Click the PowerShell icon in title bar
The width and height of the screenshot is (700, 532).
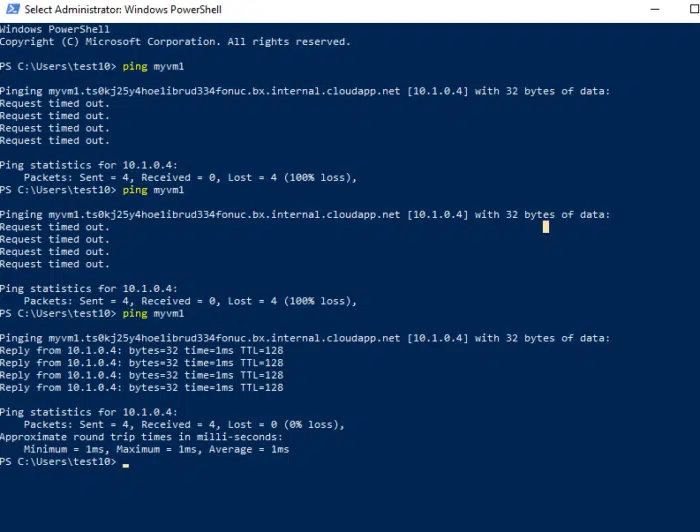click(10, 8)
